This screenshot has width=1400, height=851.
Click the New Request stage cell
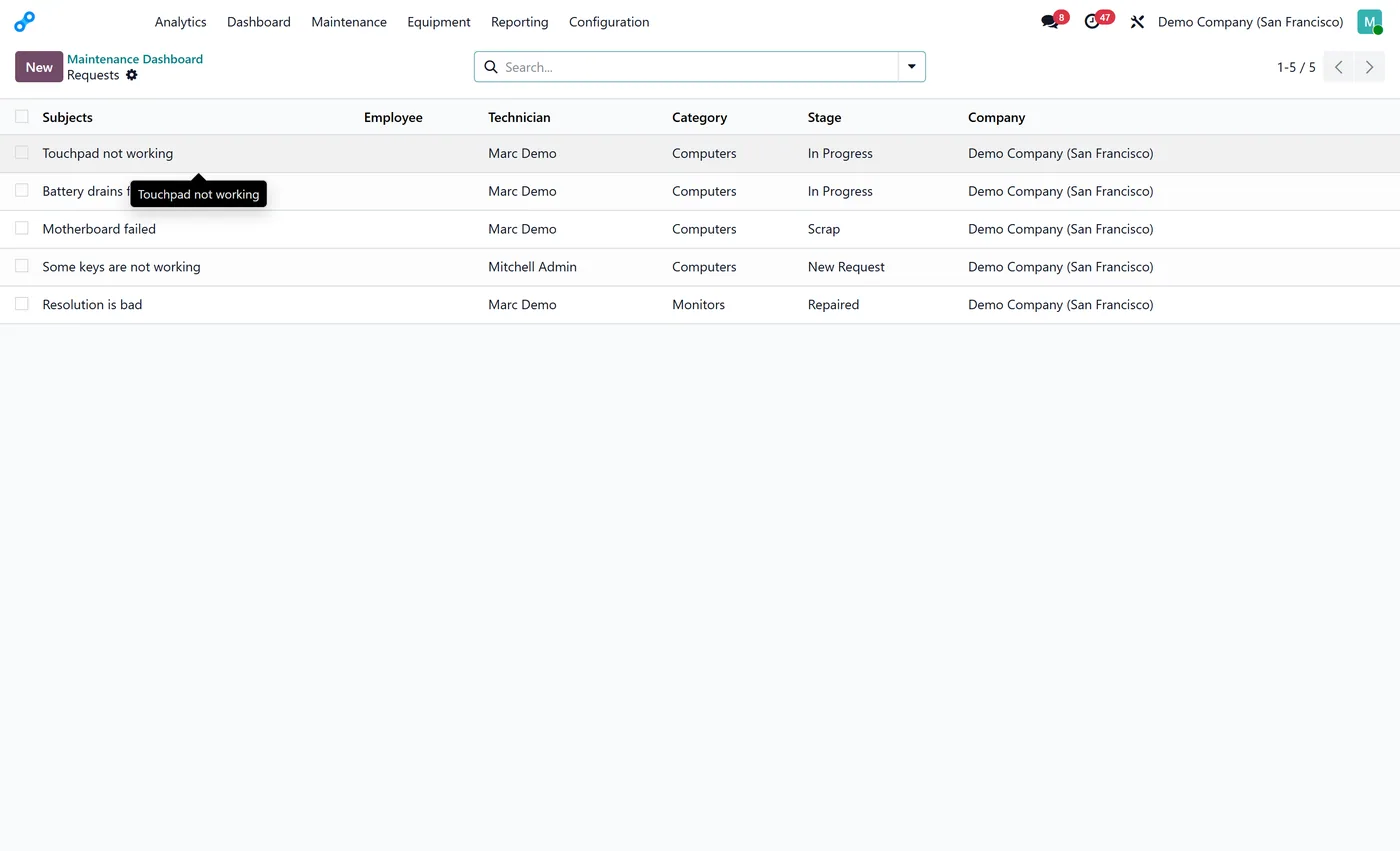click(846, 267)
